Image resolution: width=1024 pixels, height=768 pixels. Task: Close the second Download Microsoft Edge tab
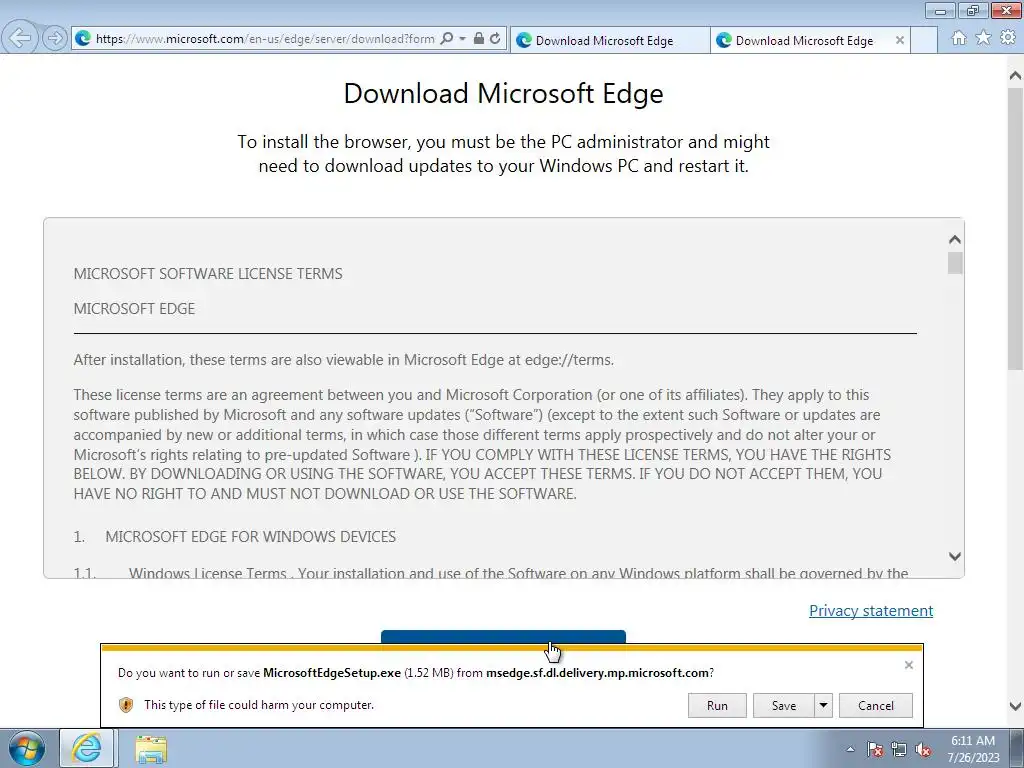899,40
